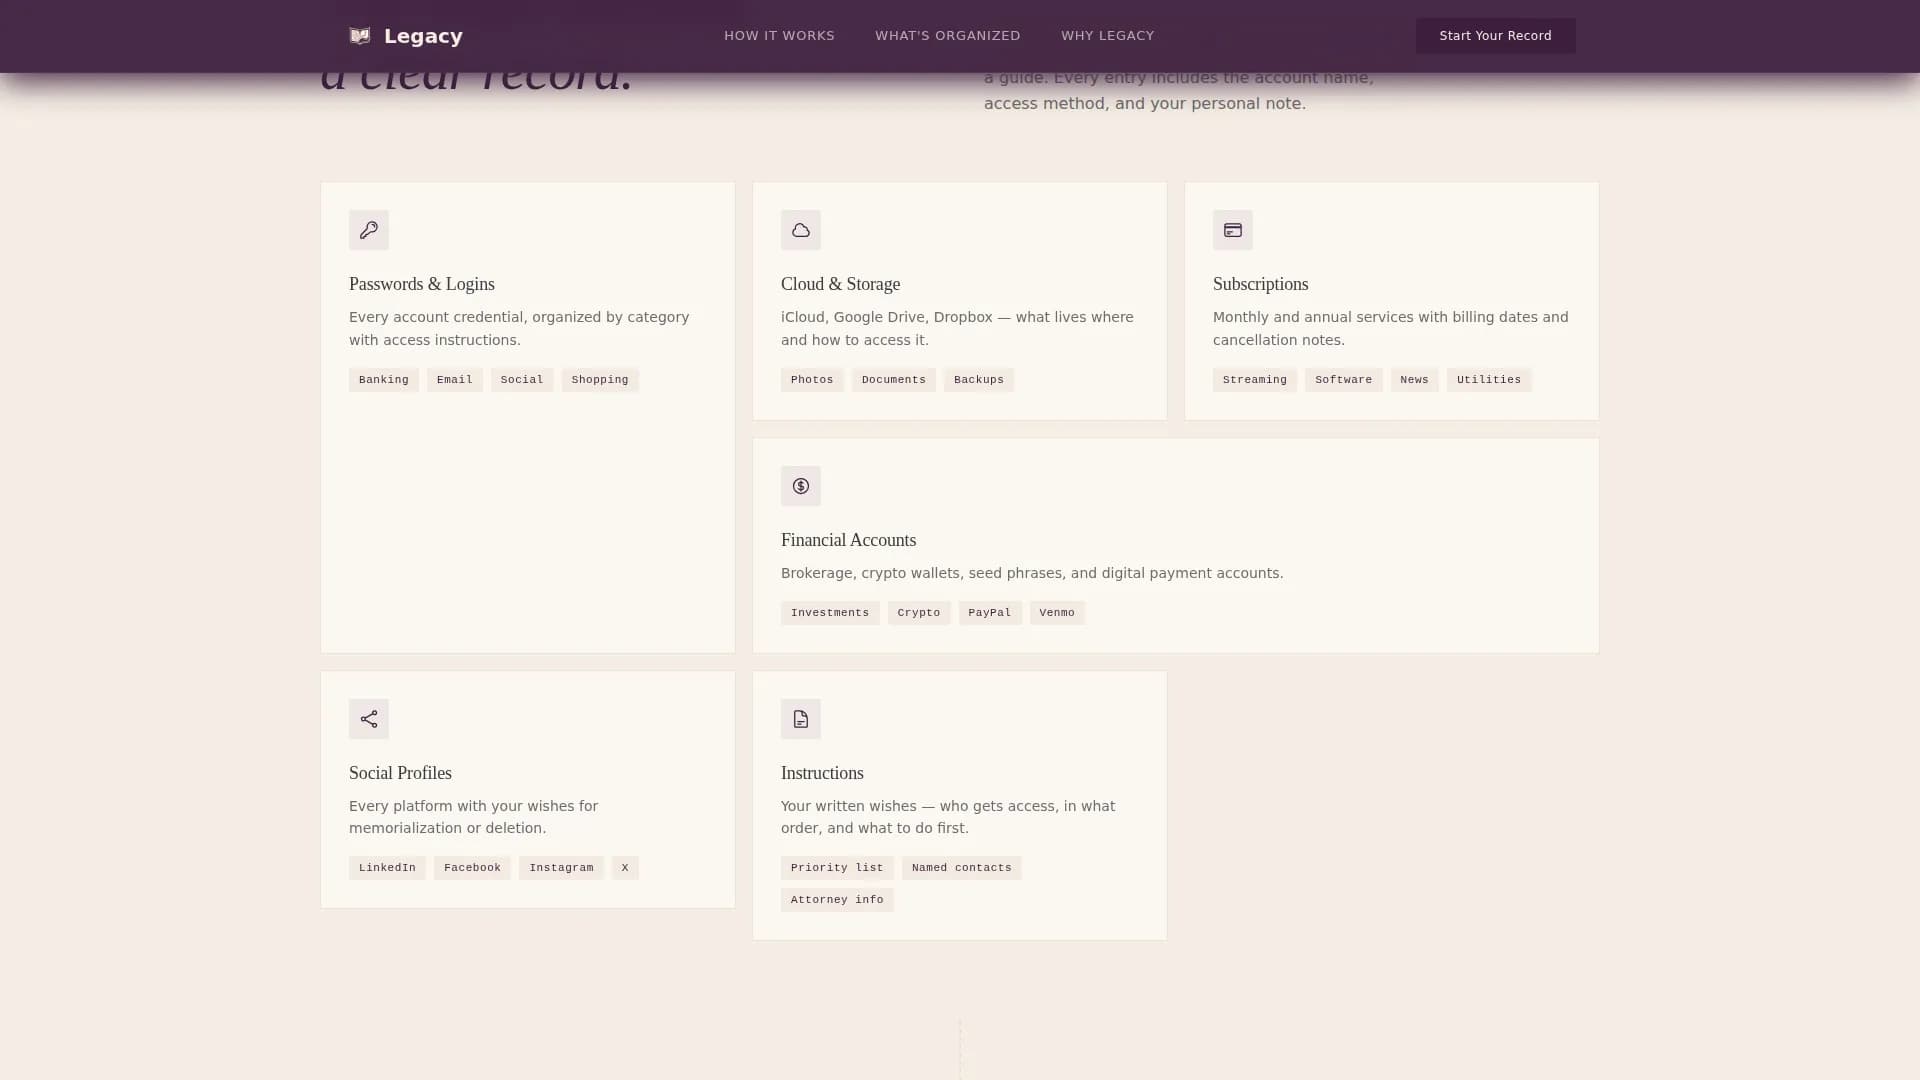Select the Banking tag under Passwords & Logins
The height and width of the screenshot is (1080, 1920).
(383, 379)
